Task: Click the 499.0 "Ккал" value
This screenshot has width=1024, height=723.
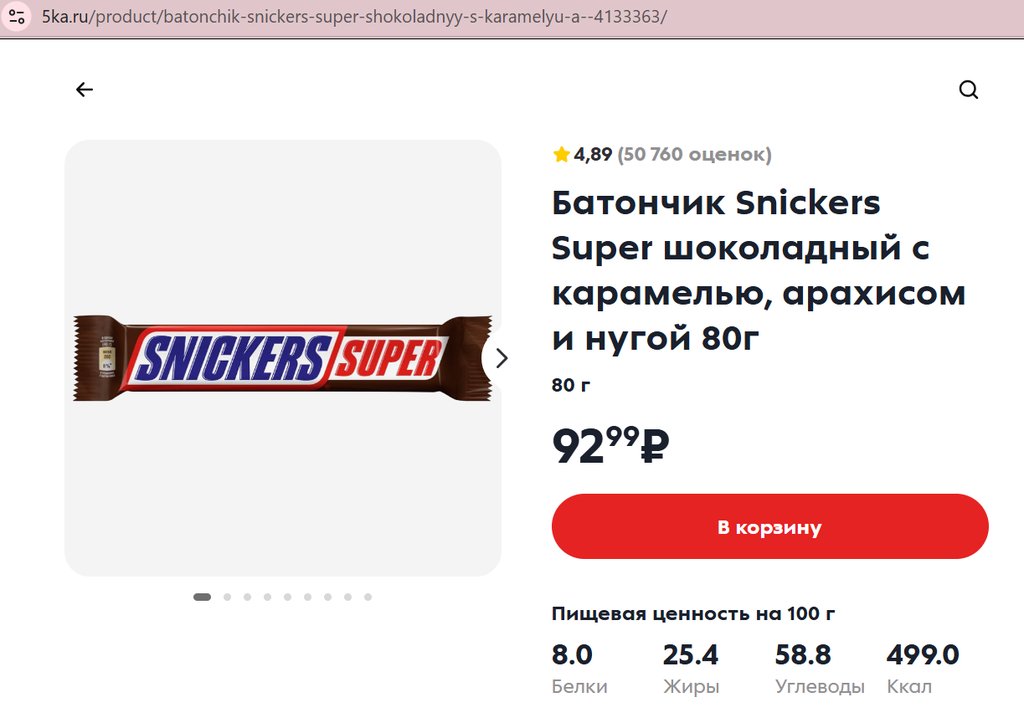Action: [922, 656]
